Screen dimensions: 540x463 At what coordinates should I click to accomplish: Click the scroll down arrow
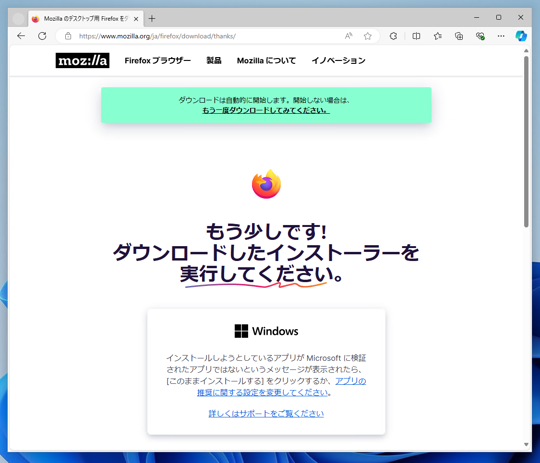[x=526, y=444]
